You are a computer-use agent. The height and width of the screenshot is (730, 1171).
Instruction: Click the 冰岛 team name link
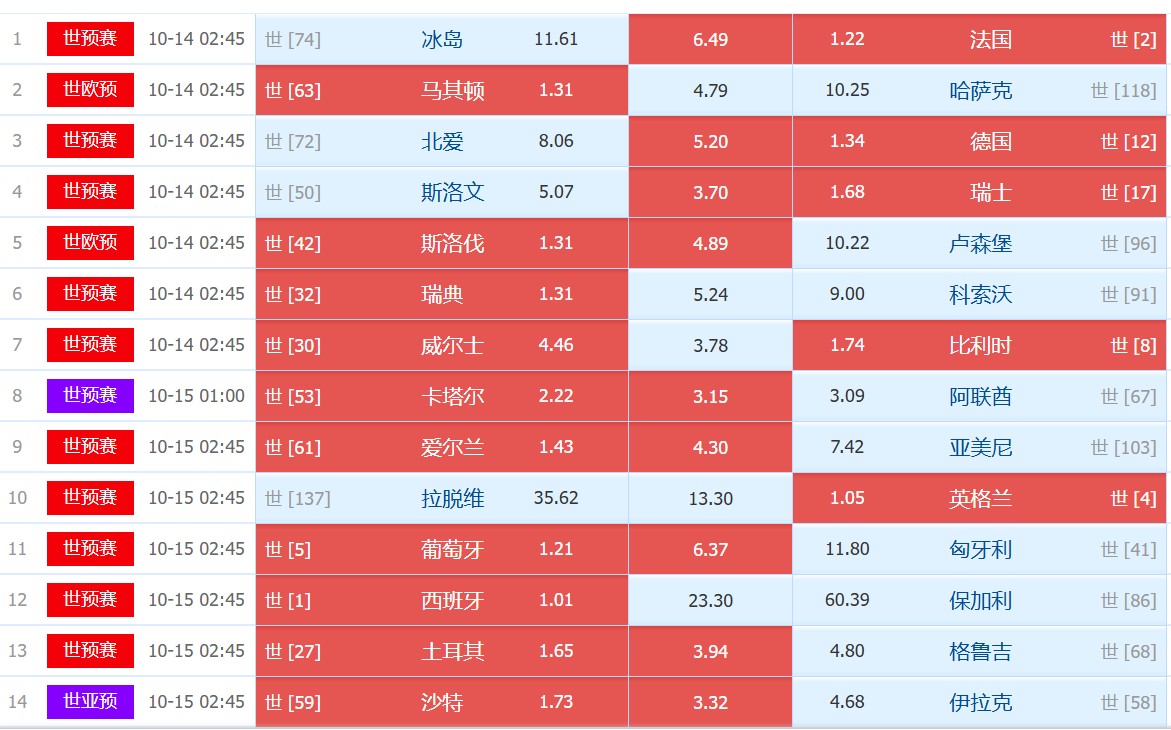click(442, 40)
